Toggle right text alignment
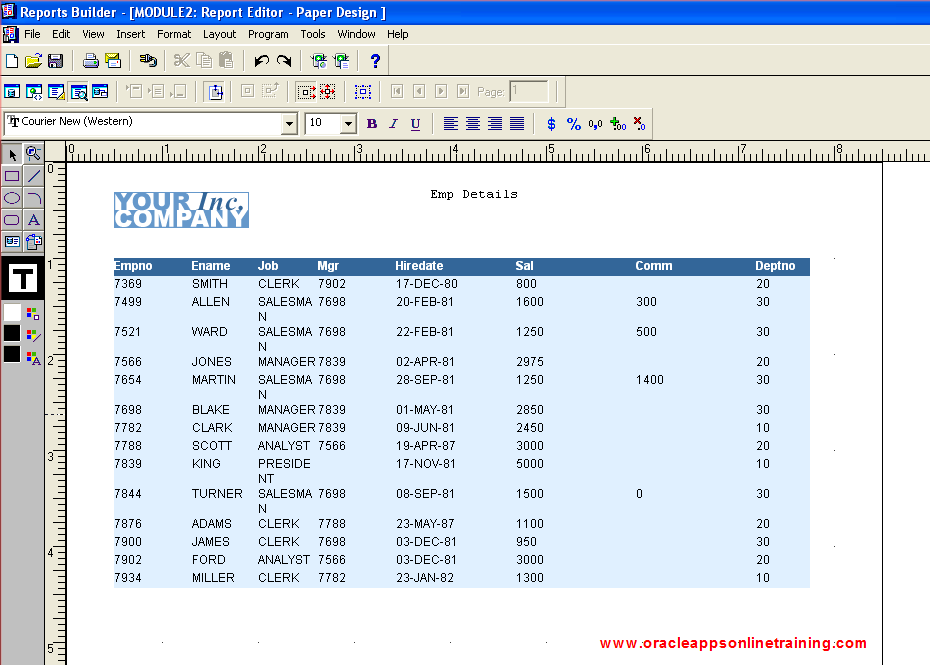 coord(495,123)
